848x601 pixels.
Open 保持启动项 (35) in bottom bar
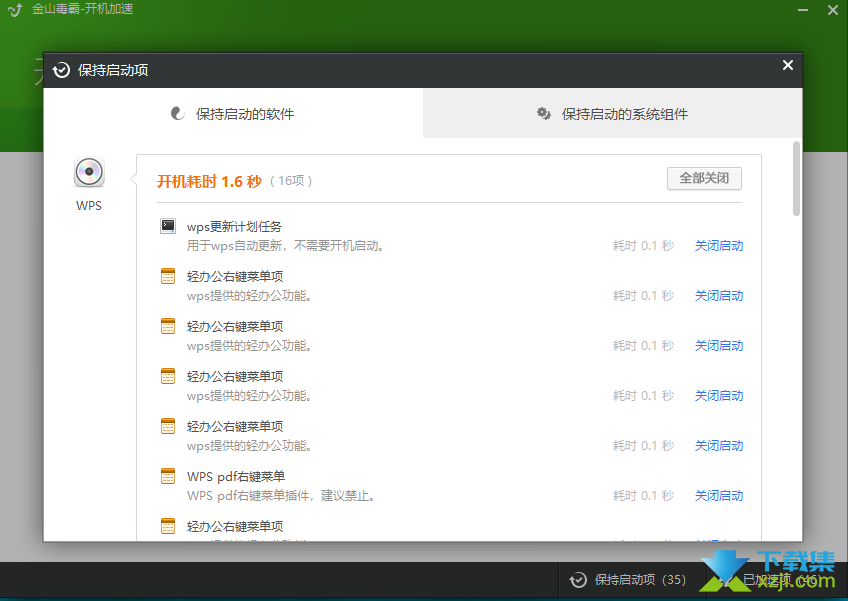(x=628, y=580)
